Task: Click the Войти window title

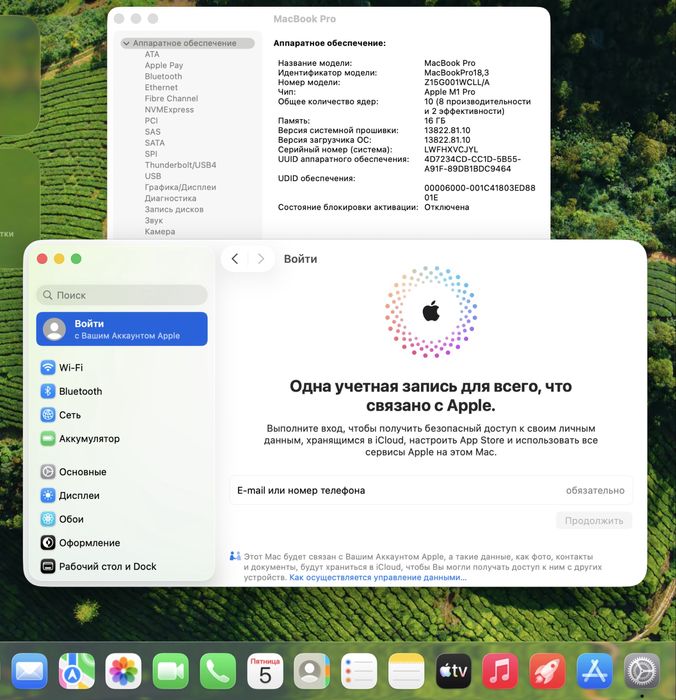Action: coord(300,259)
